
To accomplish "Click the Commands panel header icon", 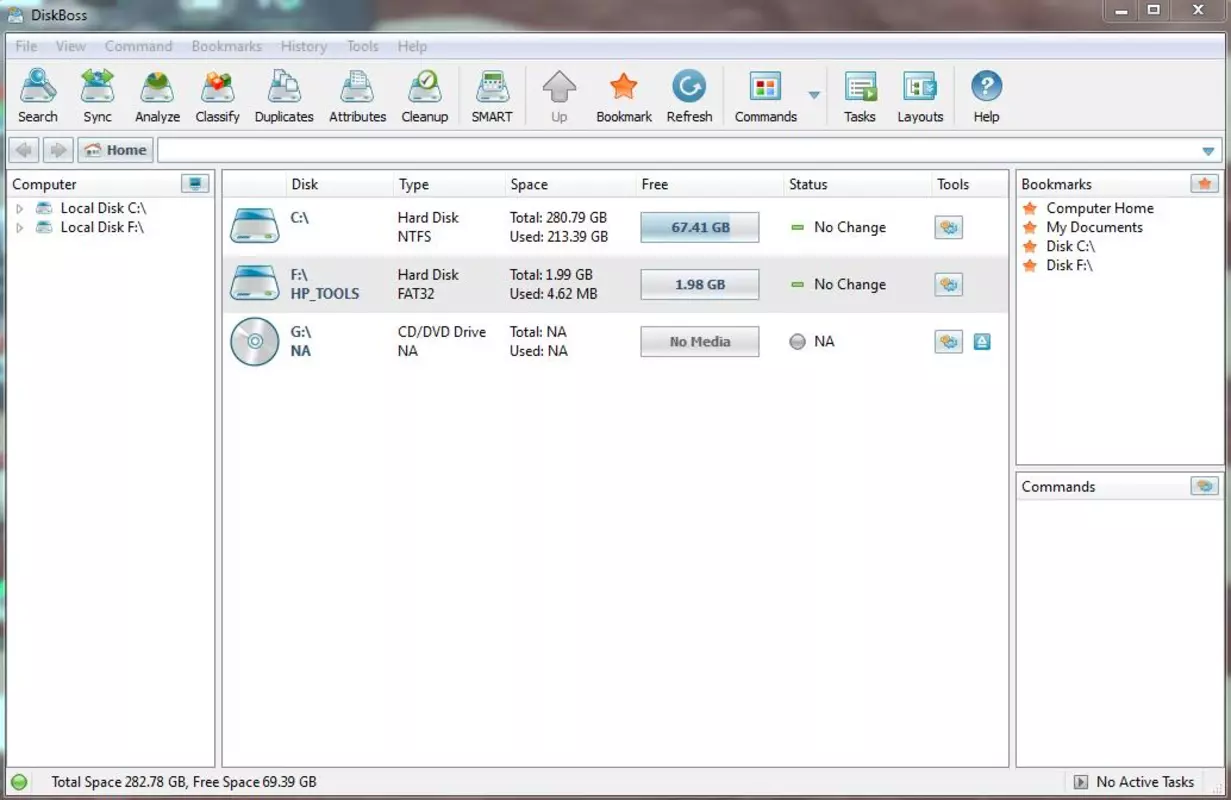I will tap(1204, 486).
